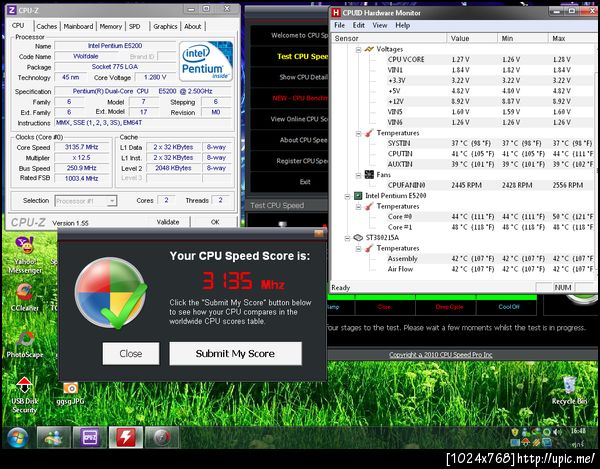Image resolution: width=600 pixels, height=469 pixels.
Task: Switch to CPU-Z in the taskbar
Action: pos(90,437)
